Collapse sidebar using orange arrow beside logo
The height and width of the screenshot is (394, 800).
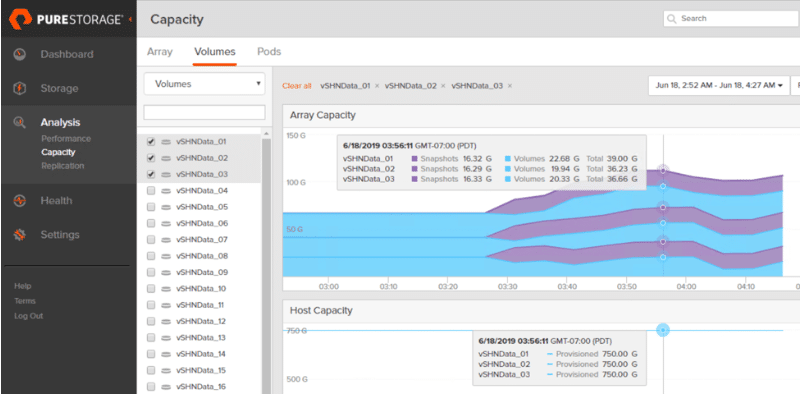(x=130, y=19)
